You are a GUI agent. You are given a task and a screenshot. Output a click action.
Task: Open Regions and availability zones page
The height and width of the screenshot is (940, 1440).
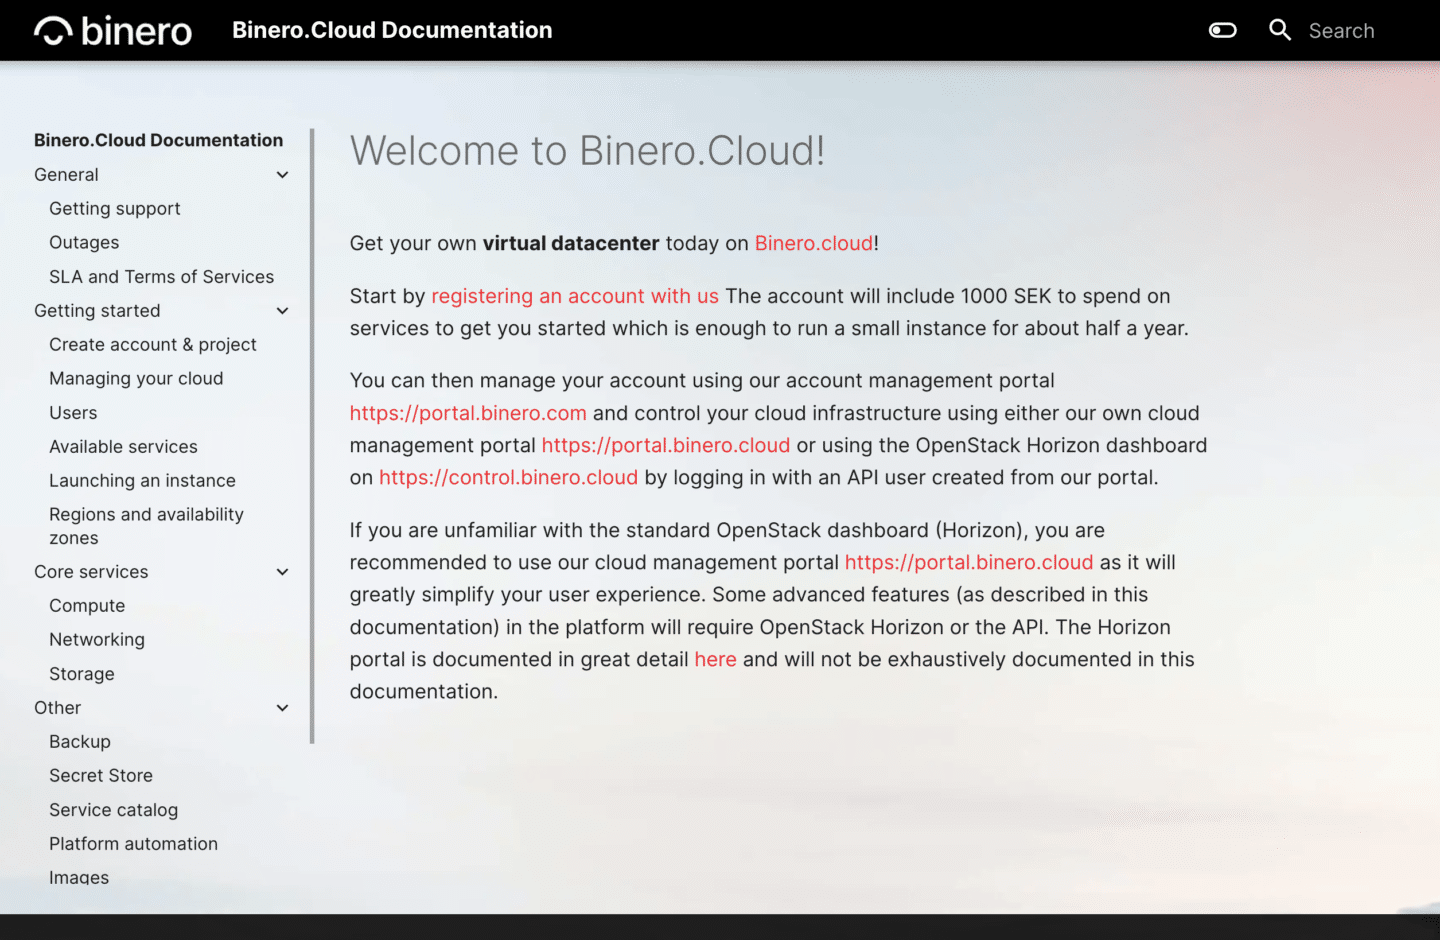point(146,526)
